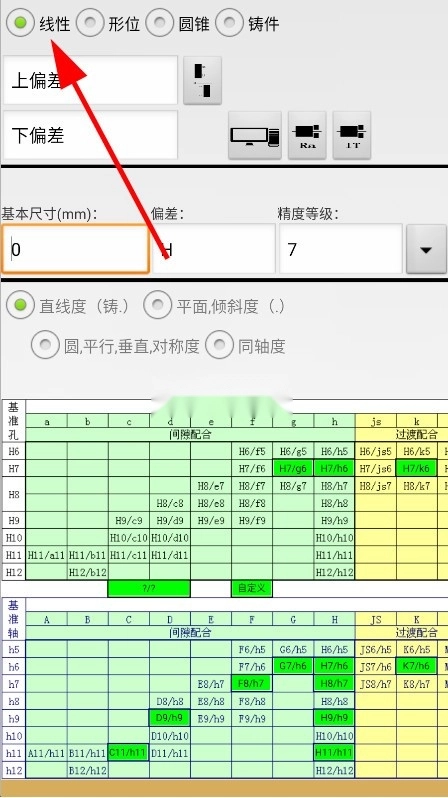Pick the H9/f9 cell
The height and width of the screenshot is (798, 448).
pyautogui.click(x=252, y=521)
